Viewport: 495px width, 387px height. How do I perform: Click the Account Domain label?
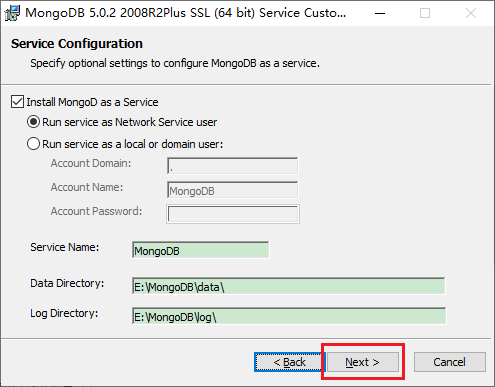91,163
